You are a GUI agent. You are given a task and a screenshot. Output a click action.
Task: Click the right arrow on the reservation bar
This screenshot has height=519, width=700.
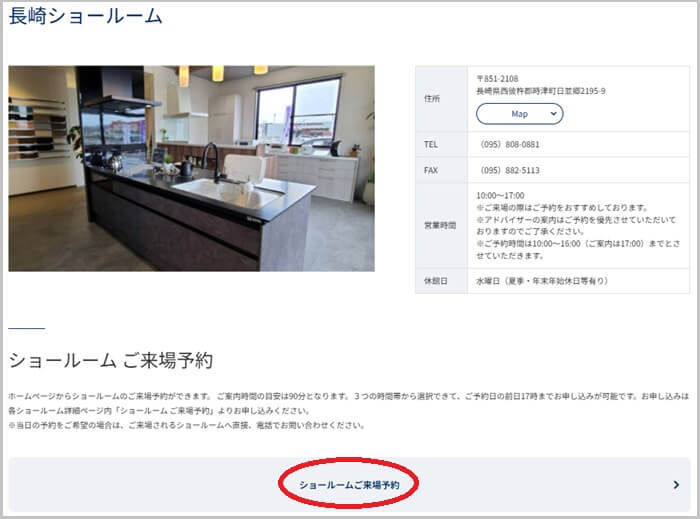click(676, 485)
